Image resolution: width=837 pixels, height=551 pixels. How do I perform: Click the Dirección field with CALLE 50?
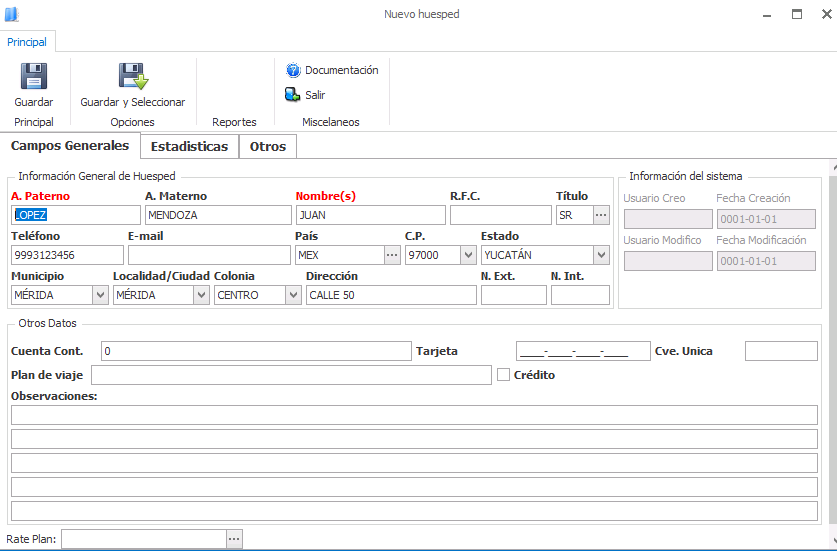point(391,295)
